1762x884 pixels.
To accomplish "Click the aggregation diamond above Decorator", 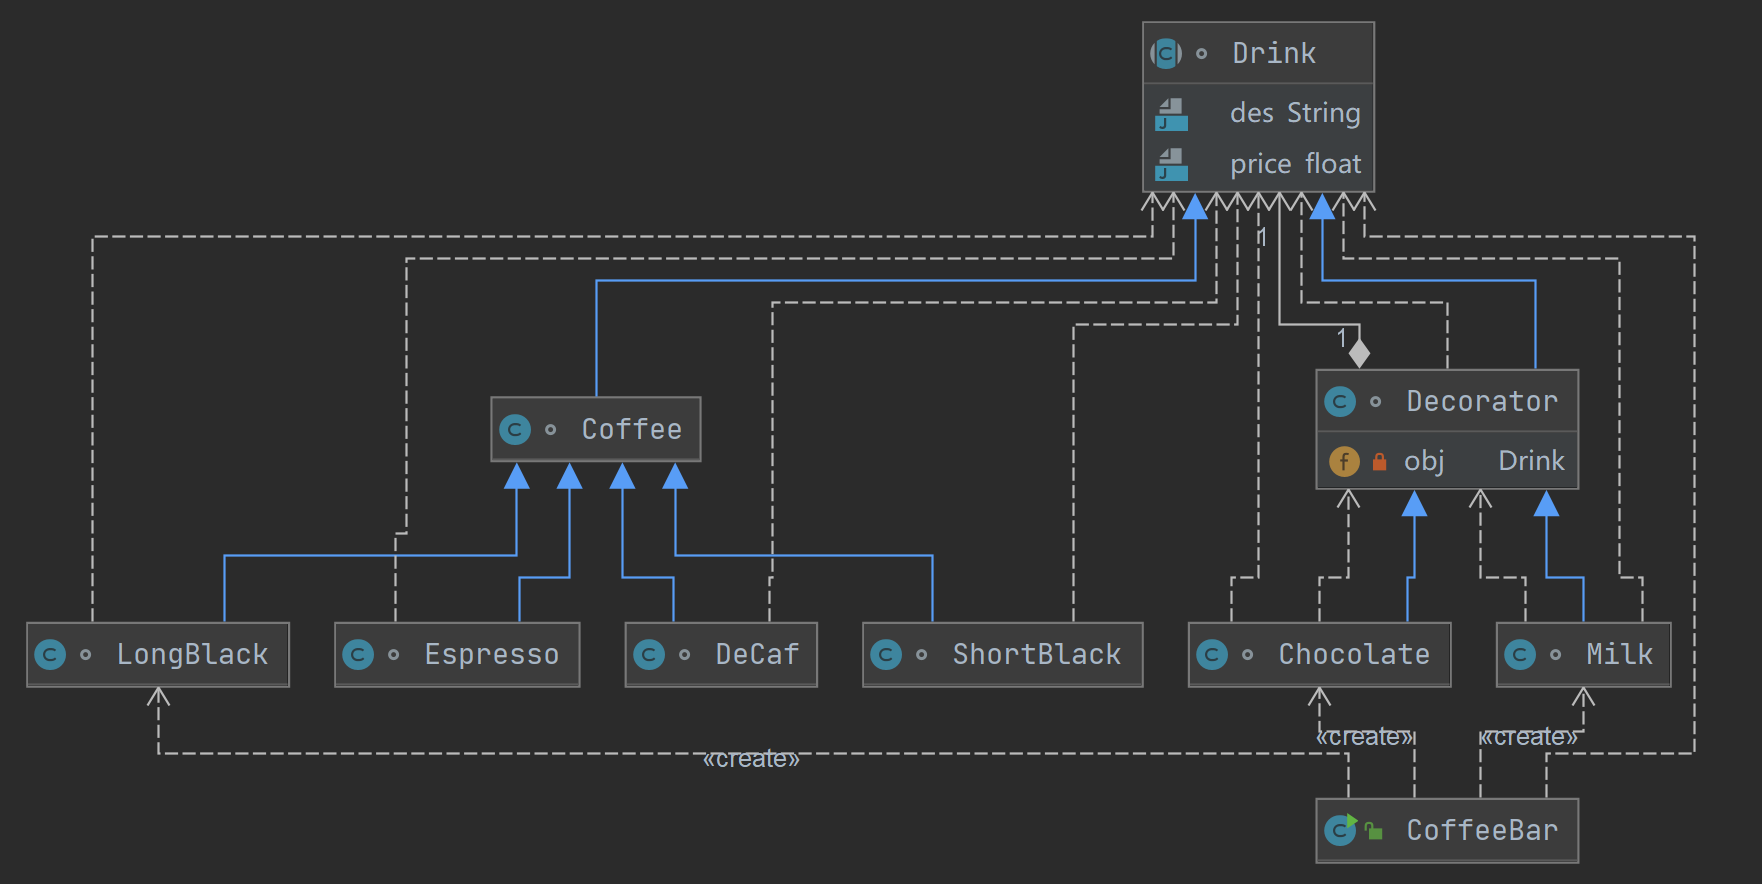I will point(1359,353).
